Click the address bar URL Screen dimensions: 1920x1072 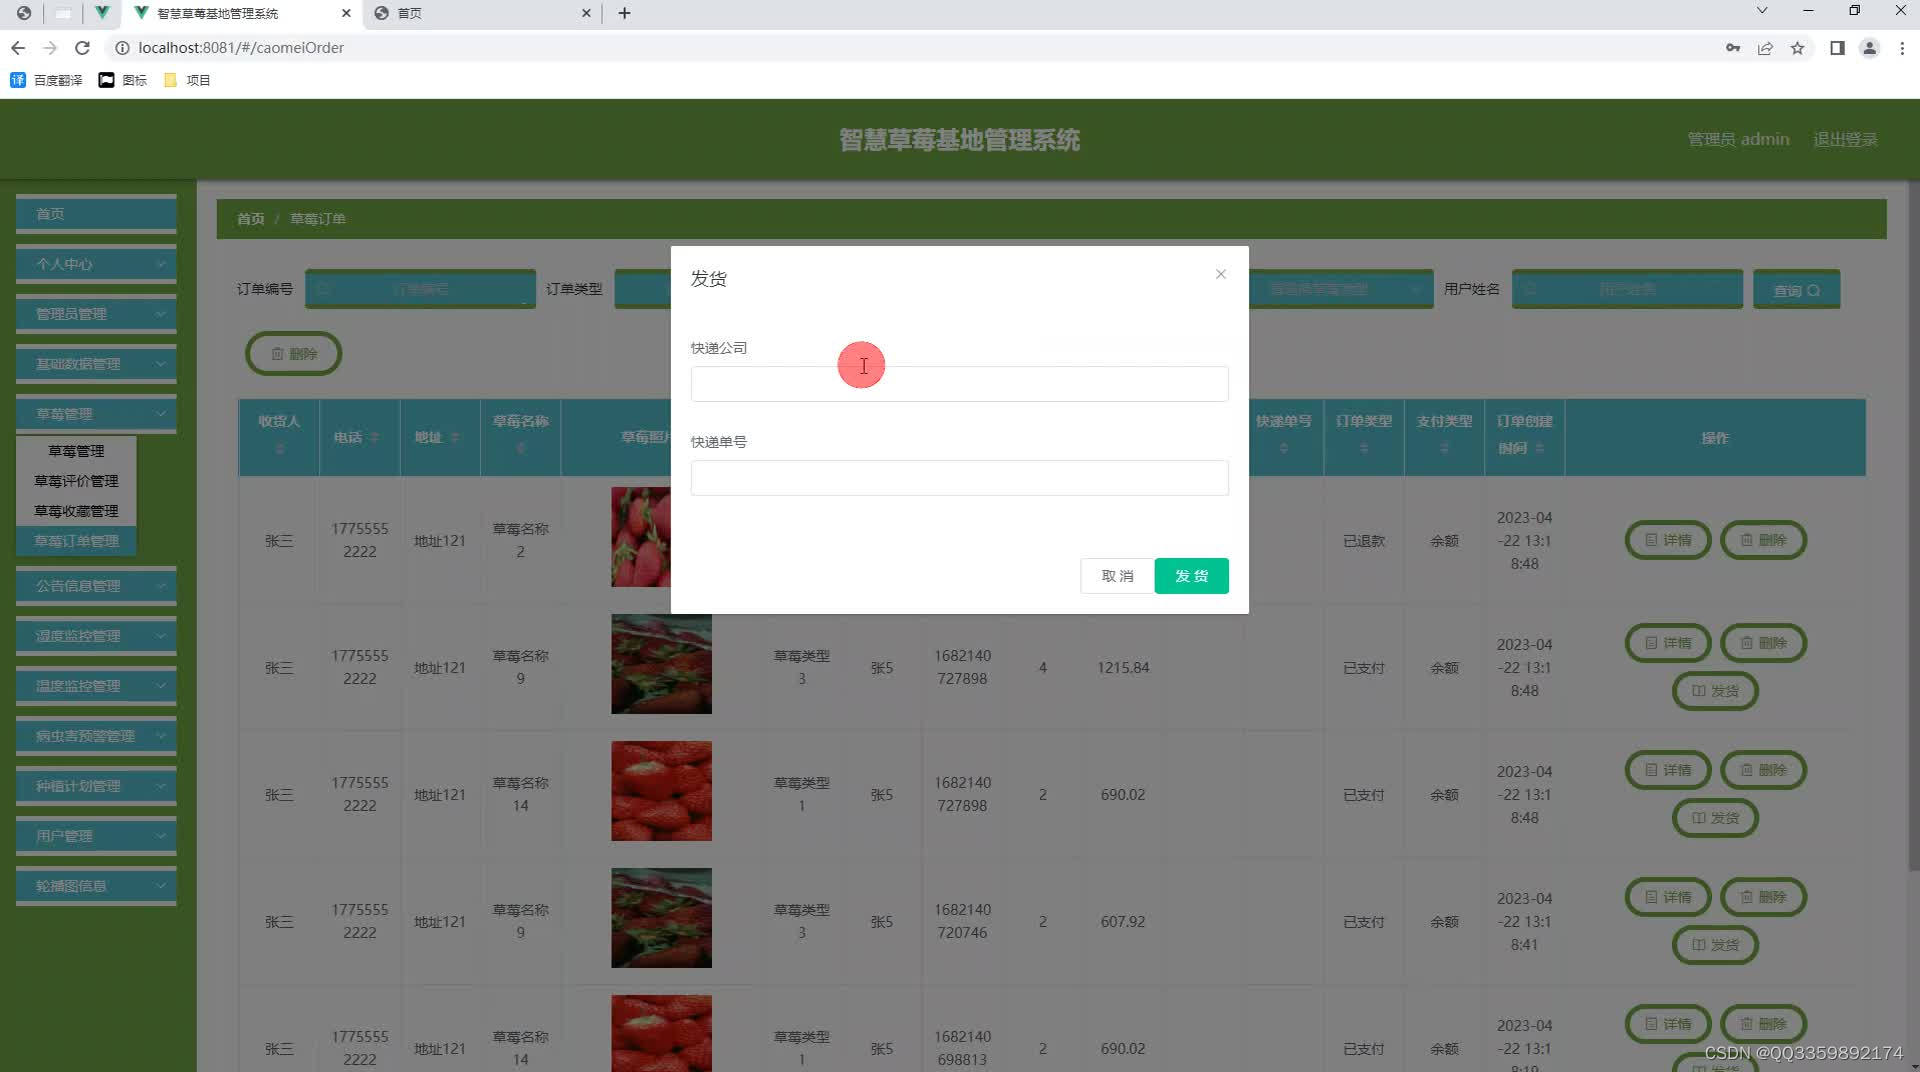240,48
